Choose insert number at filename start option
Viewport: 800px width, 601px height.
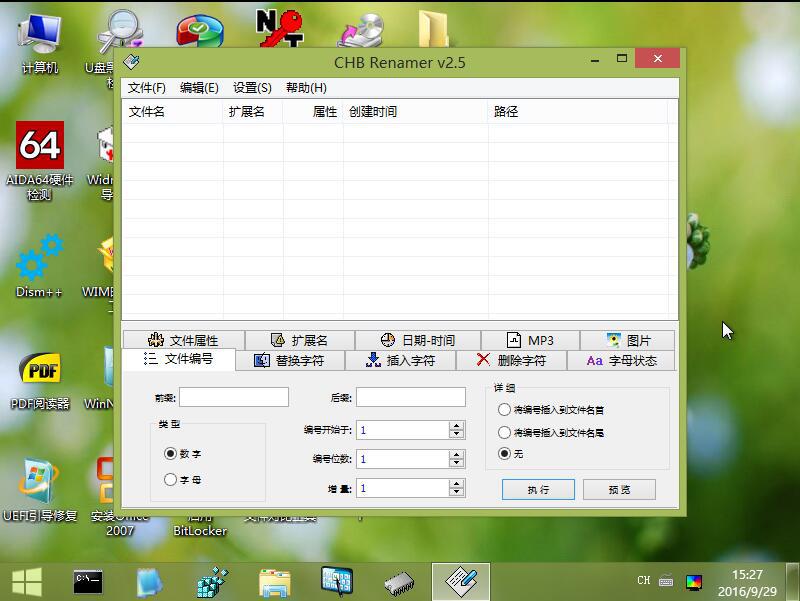[x=504, y=410]
